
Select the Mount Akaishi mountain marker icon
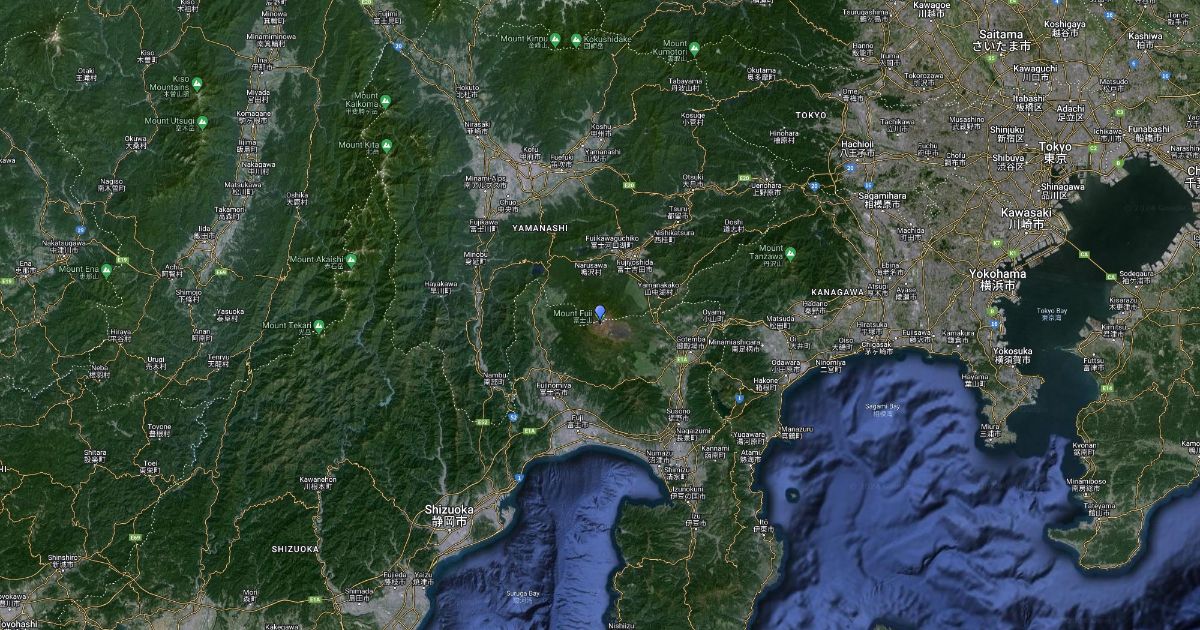point(351,259)
